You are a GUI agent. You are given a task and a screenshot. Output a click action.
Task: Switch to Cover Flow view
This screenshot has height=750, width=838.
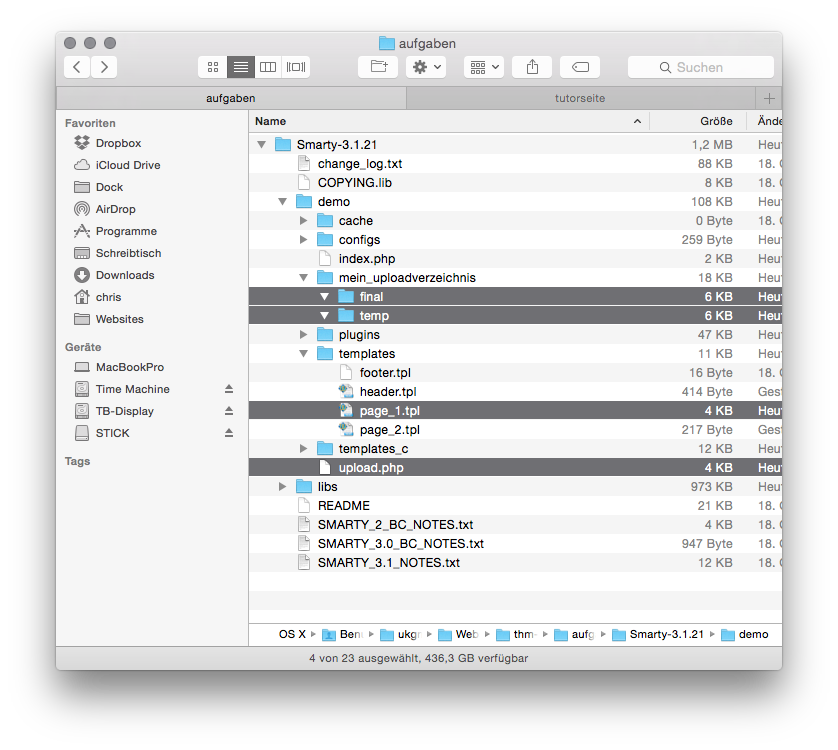(296, 67)
